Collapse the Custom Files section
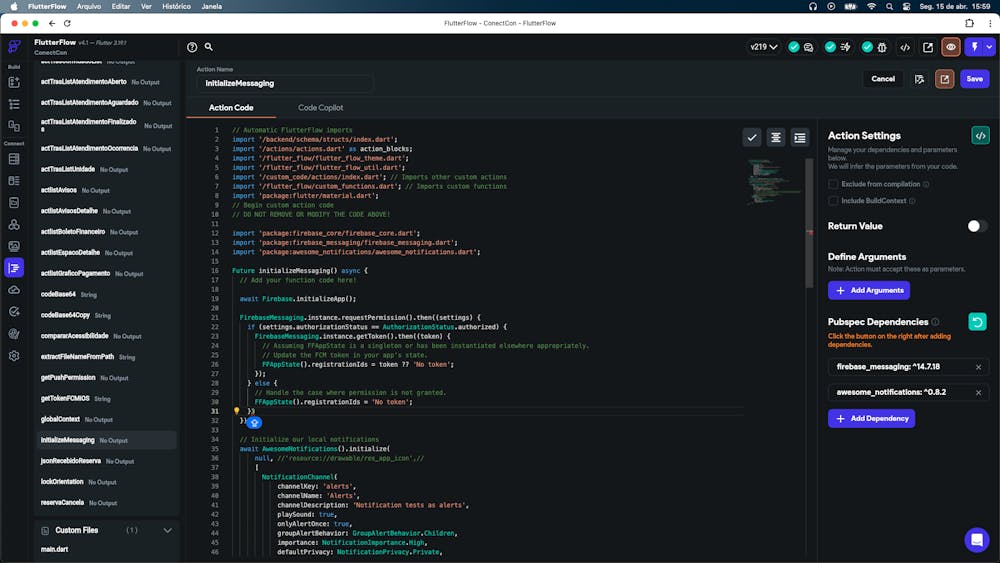 point(167,530)
